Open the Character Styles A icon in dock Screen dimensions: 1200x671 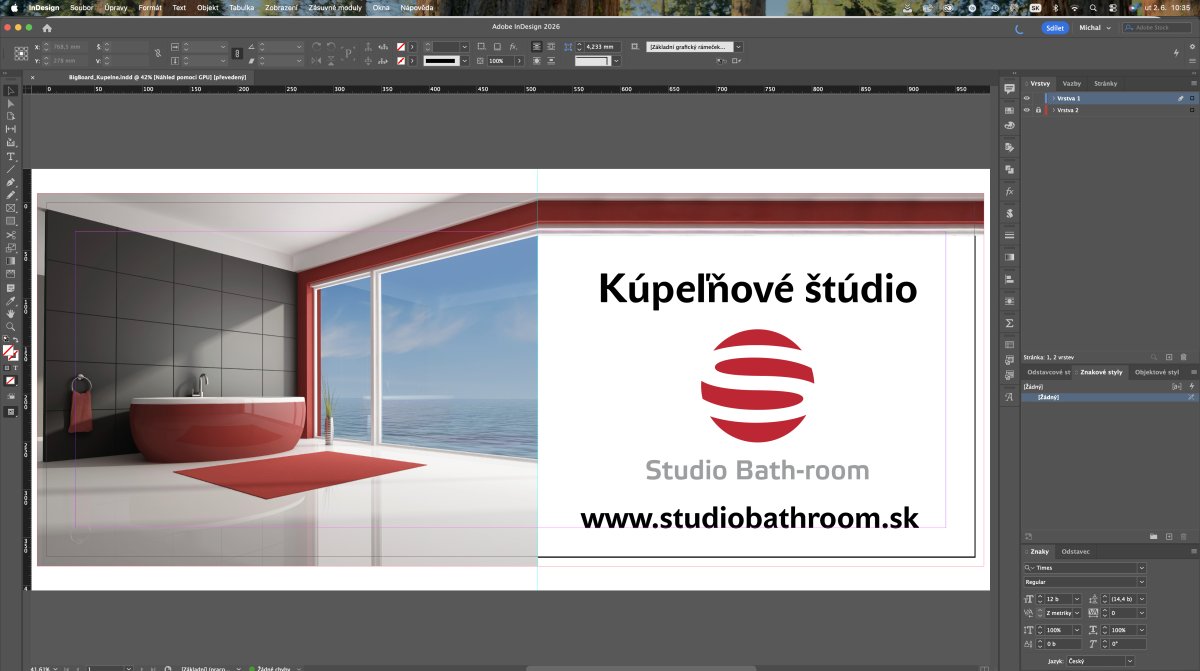tap(1010, 397)
